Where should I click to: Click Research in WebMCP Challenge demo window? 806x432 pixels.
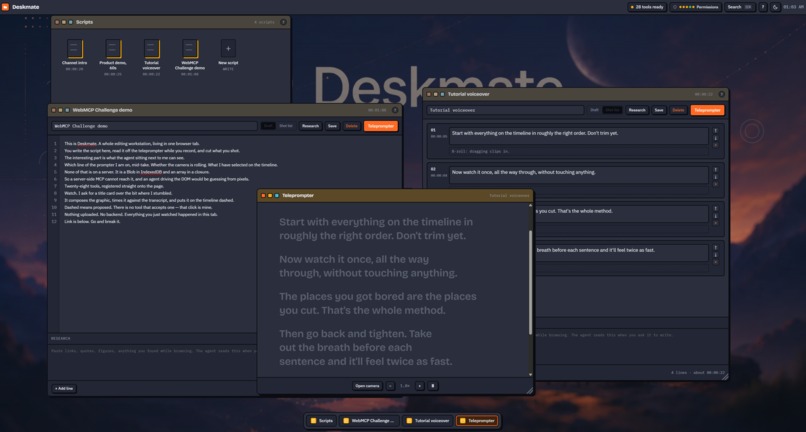pos(310,126)
